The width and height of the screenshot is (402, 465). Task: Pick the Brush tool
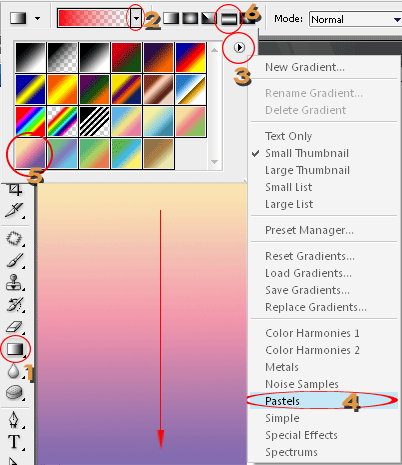point(15,260)
